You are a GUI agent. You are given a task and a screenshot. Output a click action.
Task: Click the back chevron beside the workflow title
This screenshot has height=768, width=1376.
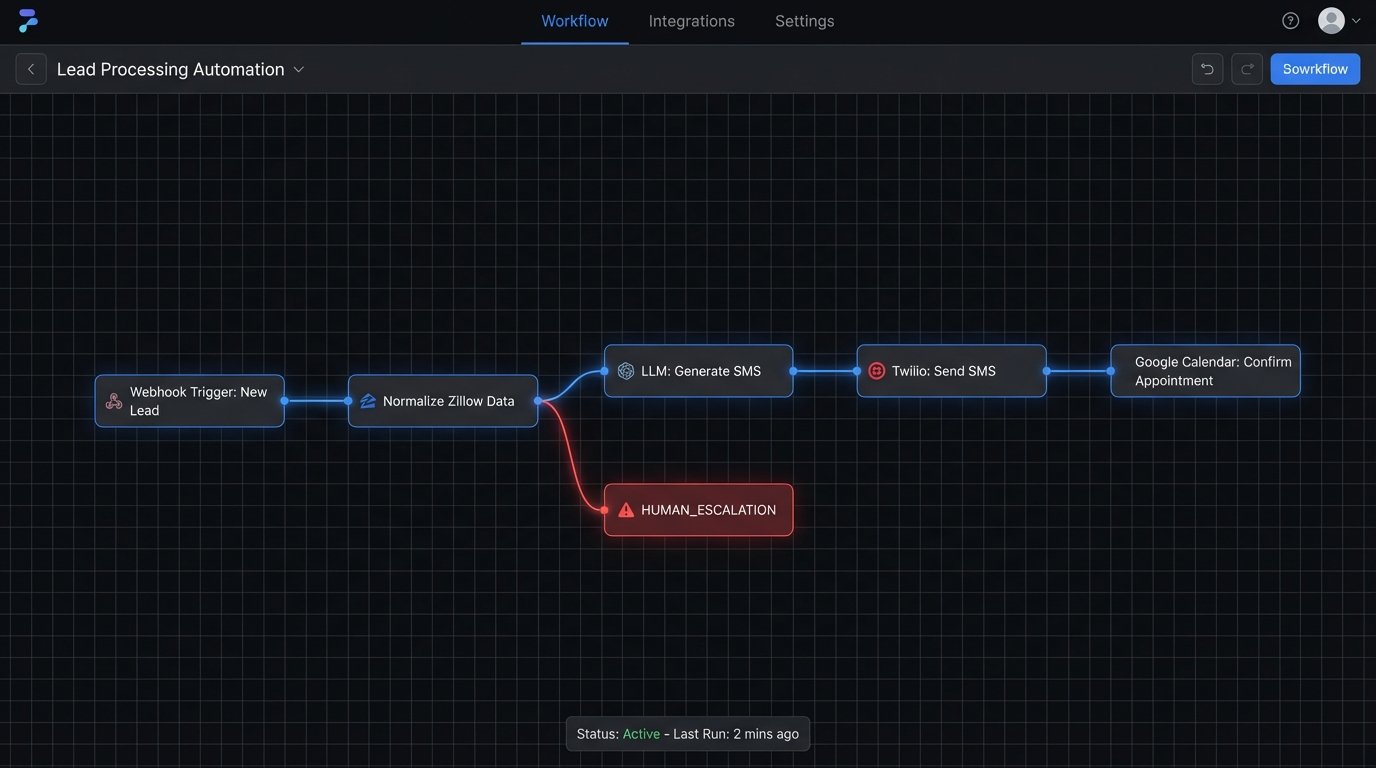point(30,68)
